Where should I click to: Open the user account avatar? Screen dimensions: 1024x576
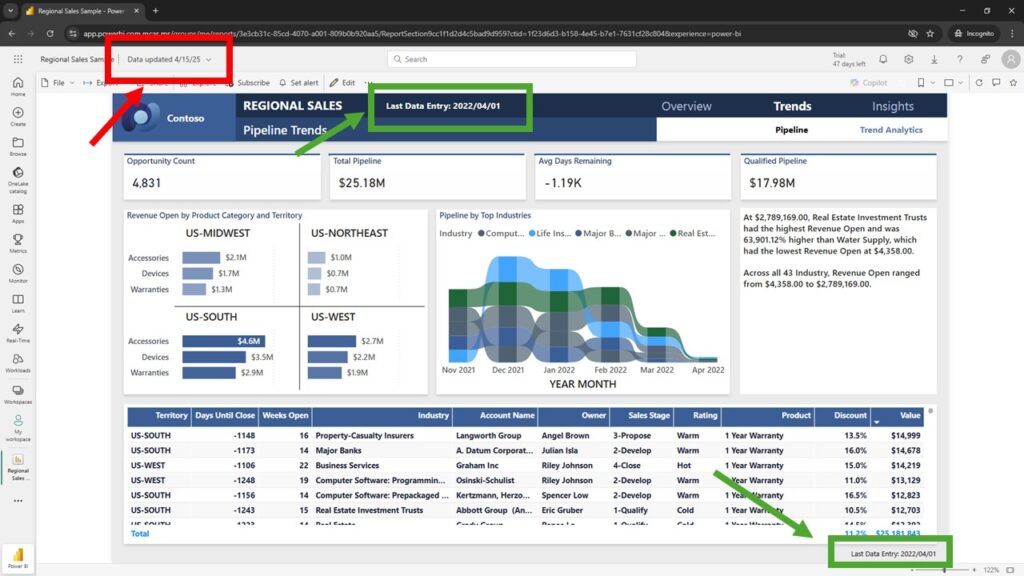[x=1011, y=59]
